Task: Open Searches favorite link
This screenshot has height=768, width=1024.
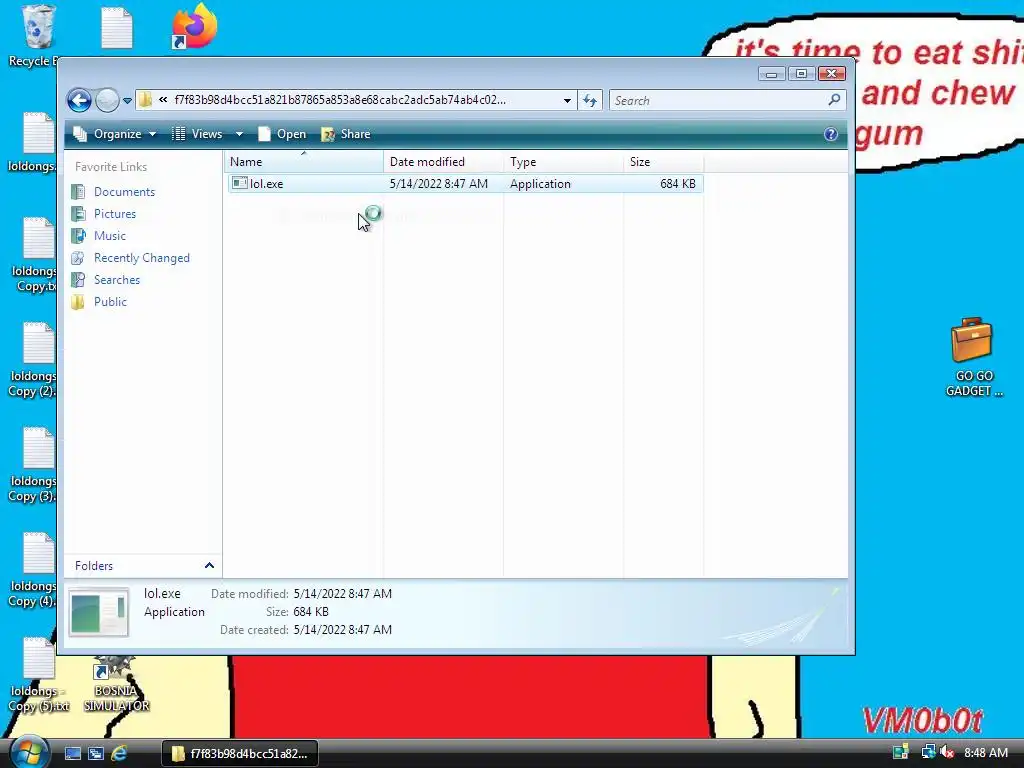Action: click(x=117, y=280)
